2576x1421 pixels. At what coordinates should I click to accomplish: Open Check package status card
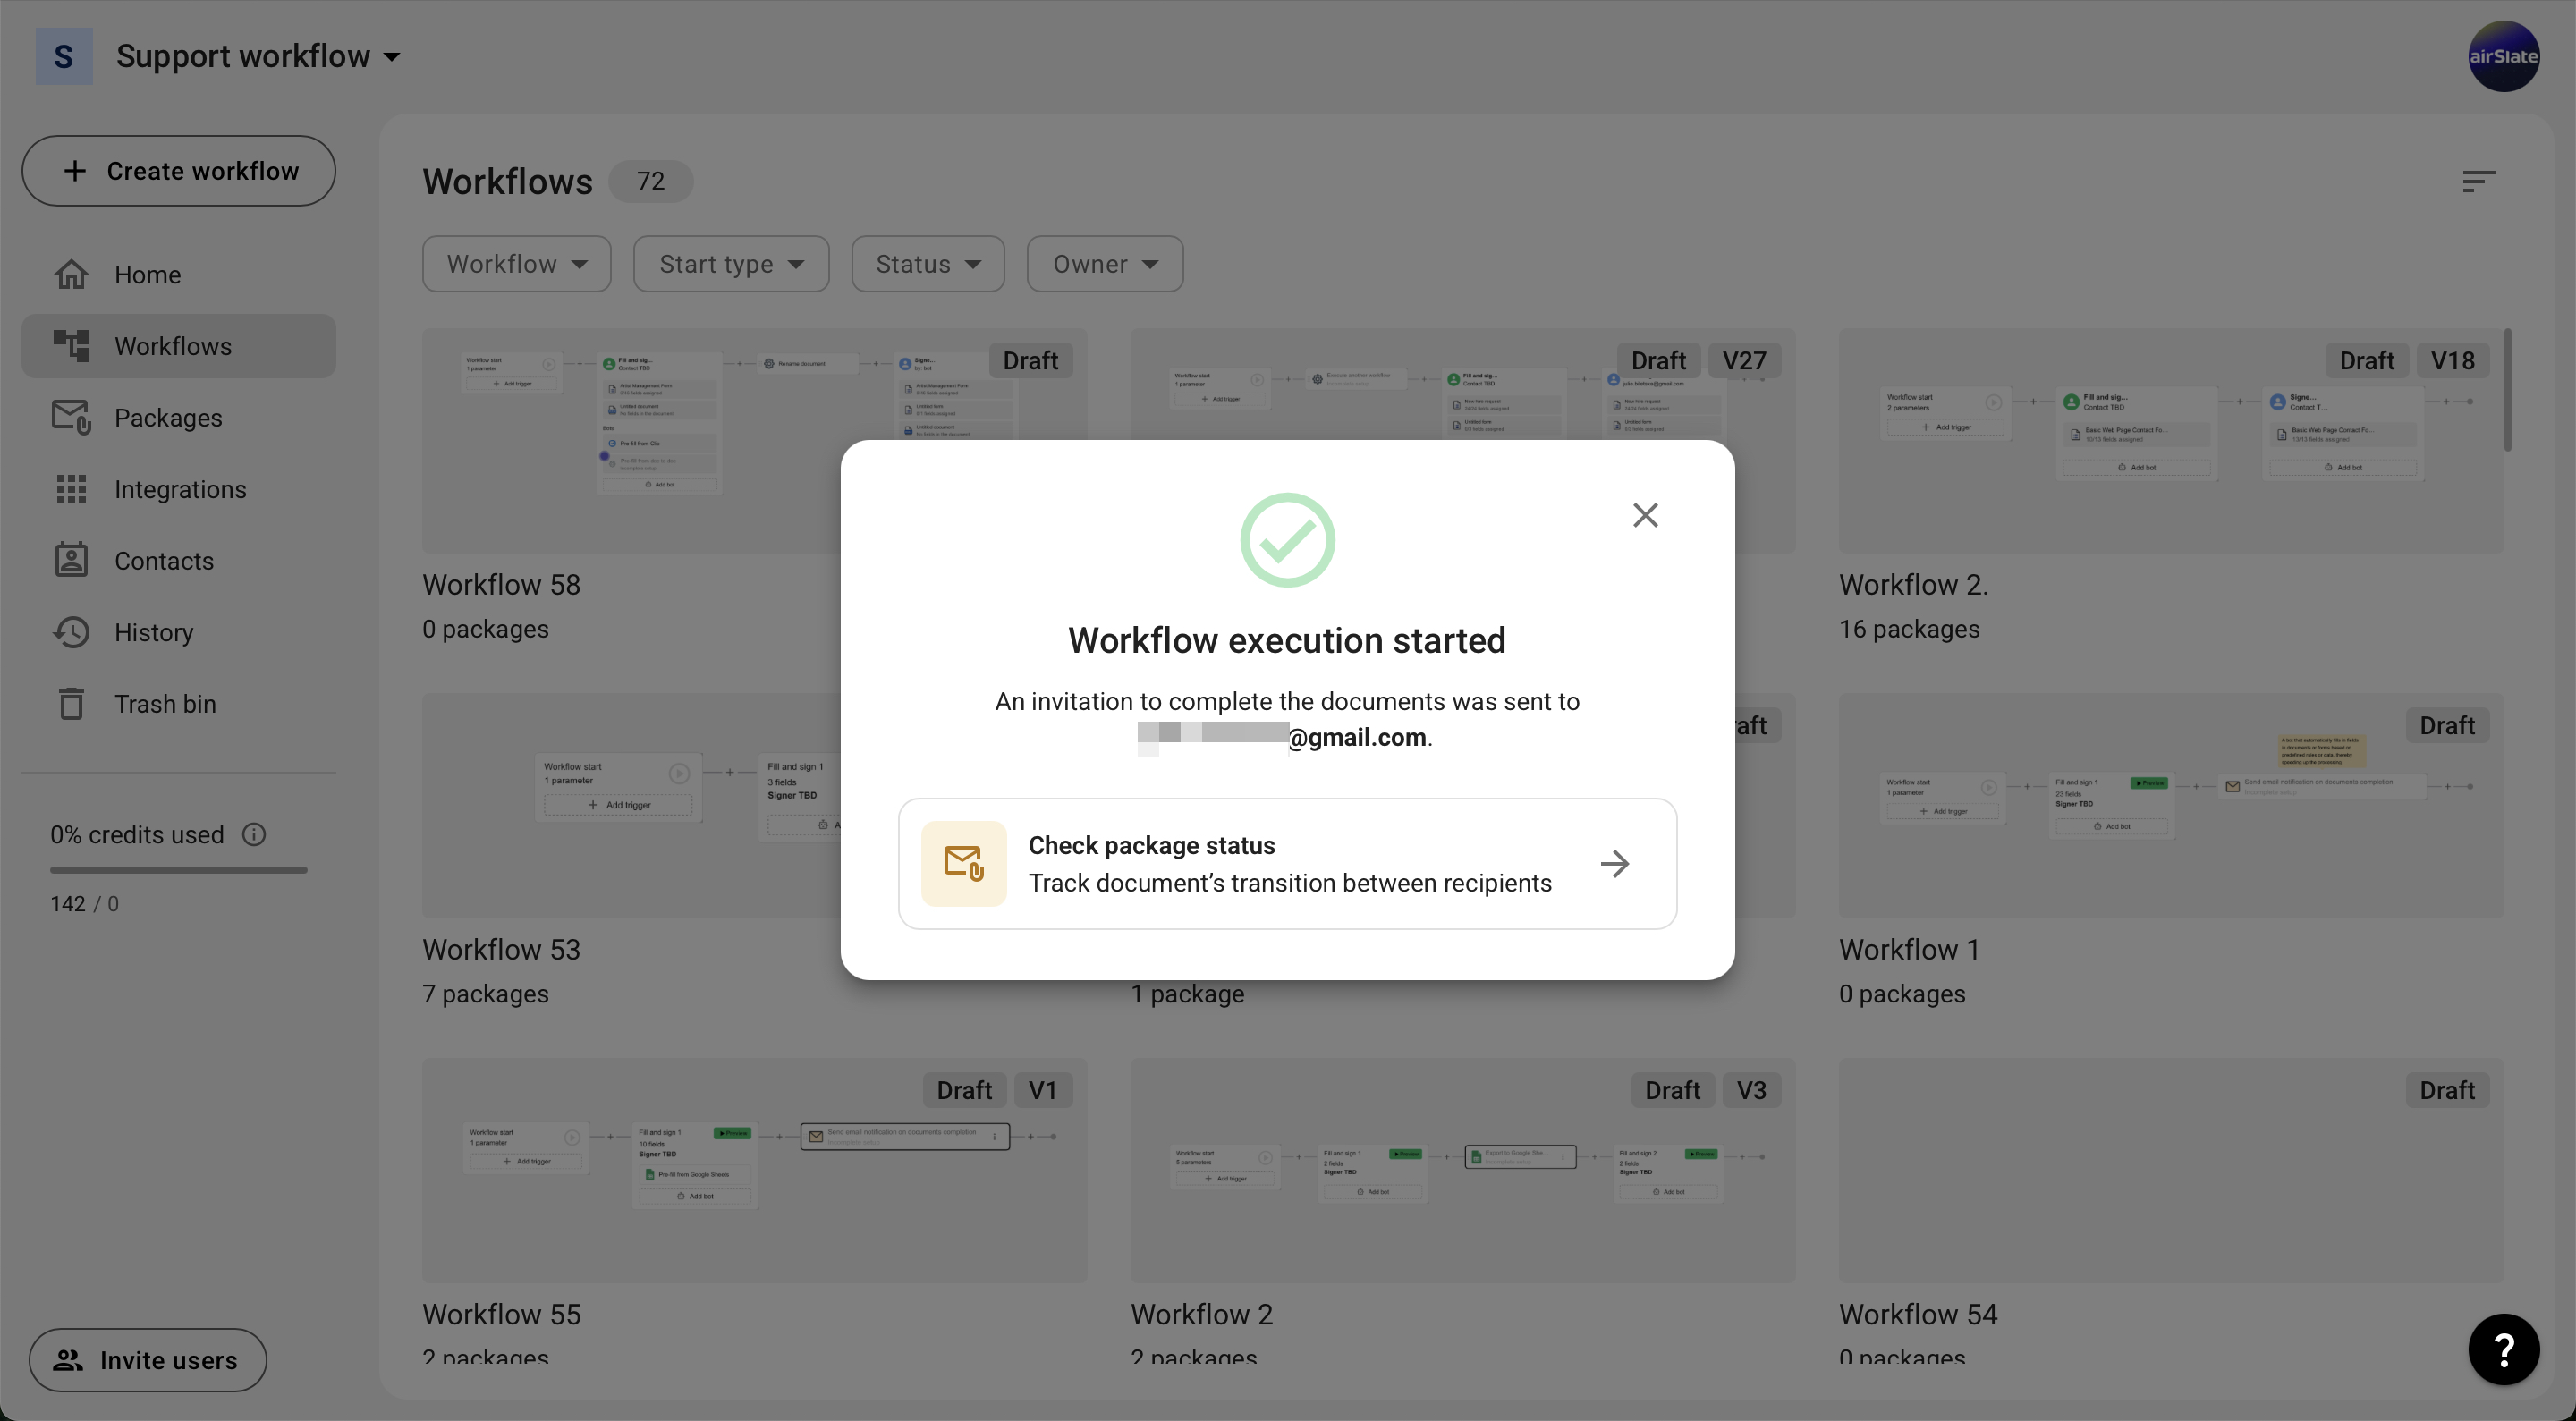(1287, 864)
